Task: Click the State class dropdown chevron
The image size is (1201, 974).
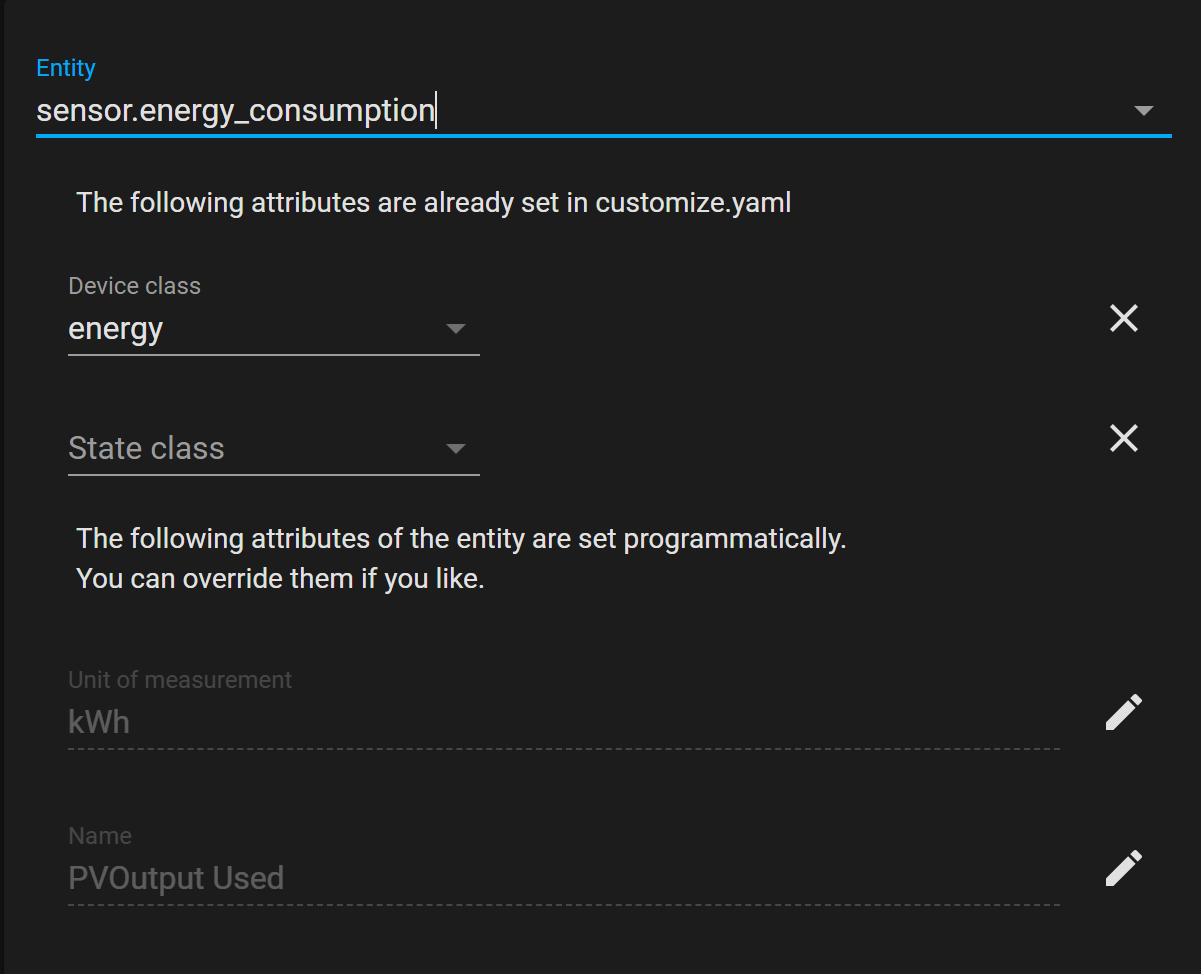Action: pos(457,448)
